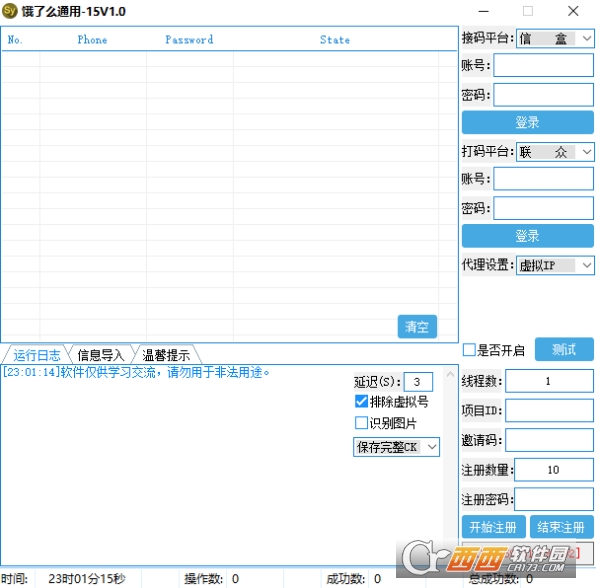This screenshot has width=596, height=588.
Task: Select the 运行日志 tab
Action: coord(36,355)
